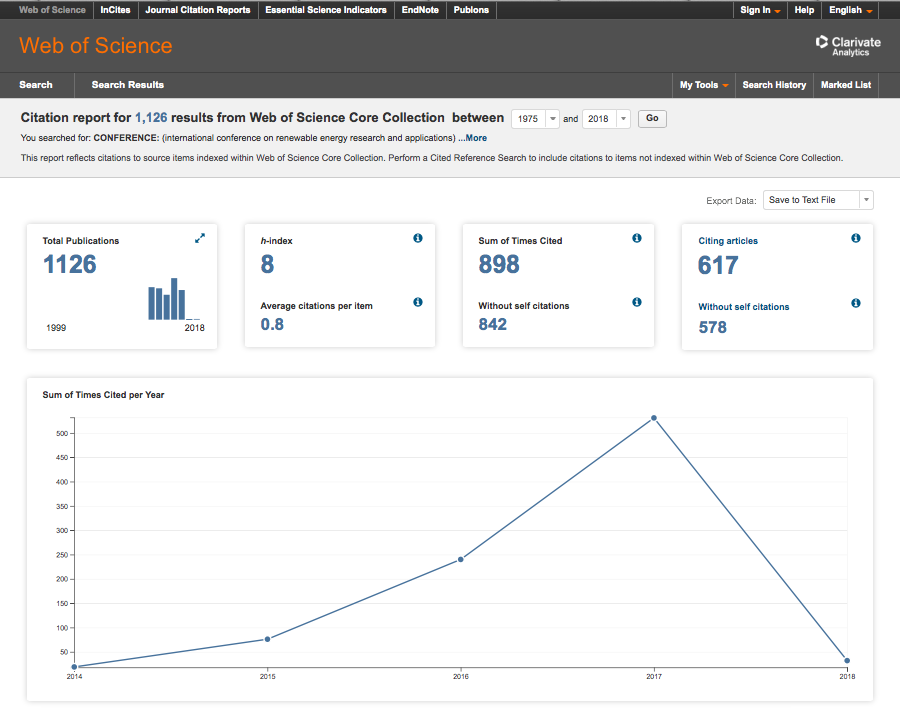Click the 617 citing articles count

tap(718, 265)
